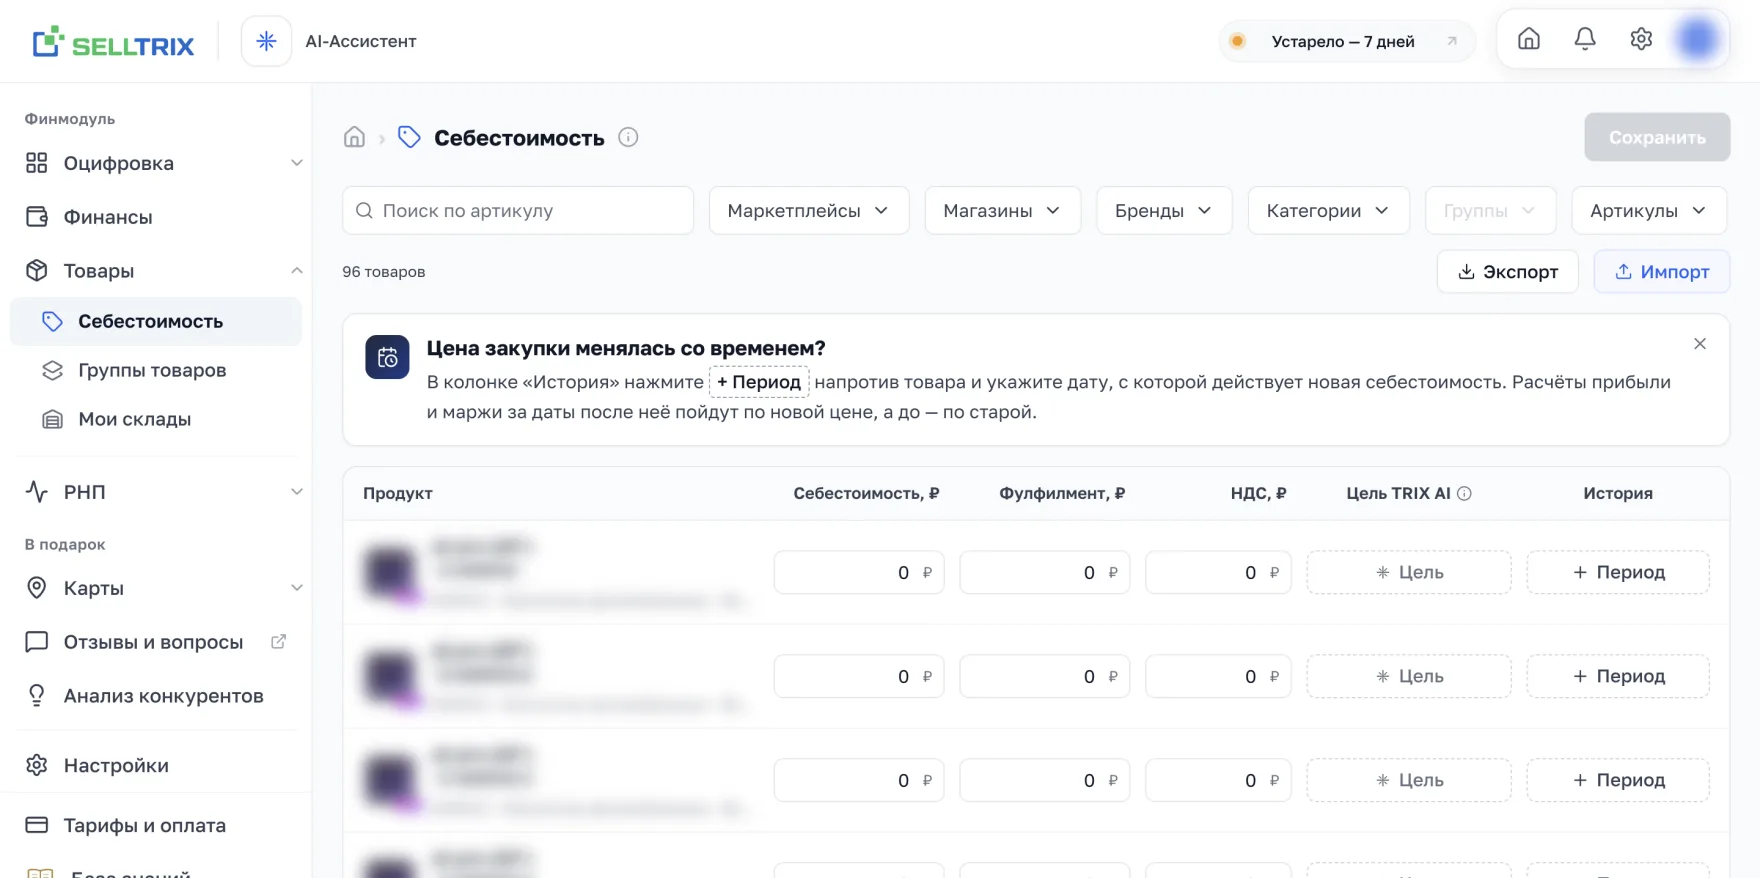Click the + Период chip in the hint banner
The image size is (1760, 878).
pos(760,382)
